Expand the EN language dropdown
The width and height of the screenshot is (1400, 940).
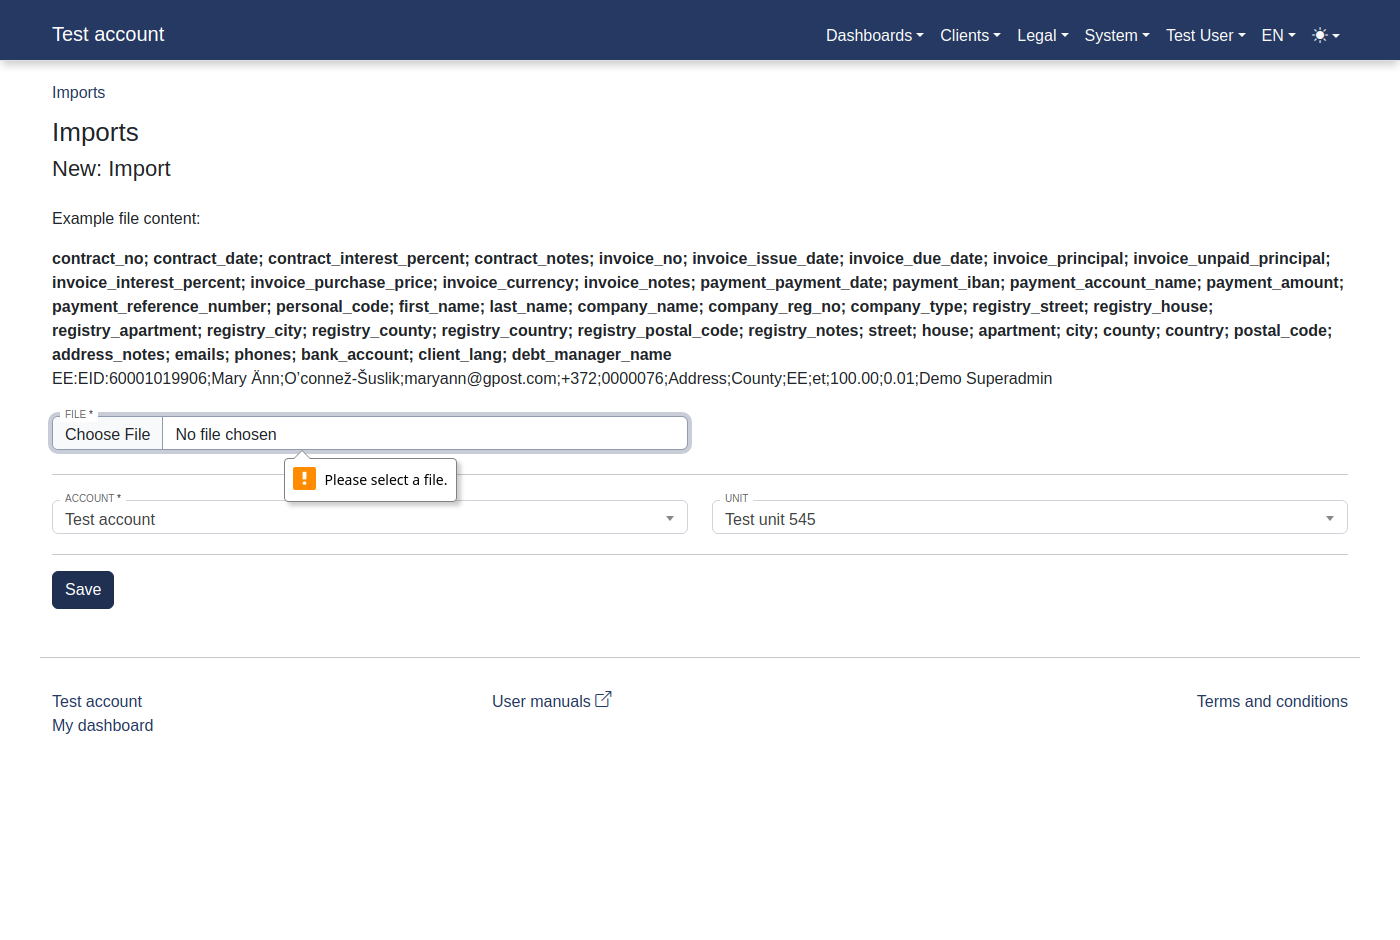pyautogui.click(x=1277, y=35)
